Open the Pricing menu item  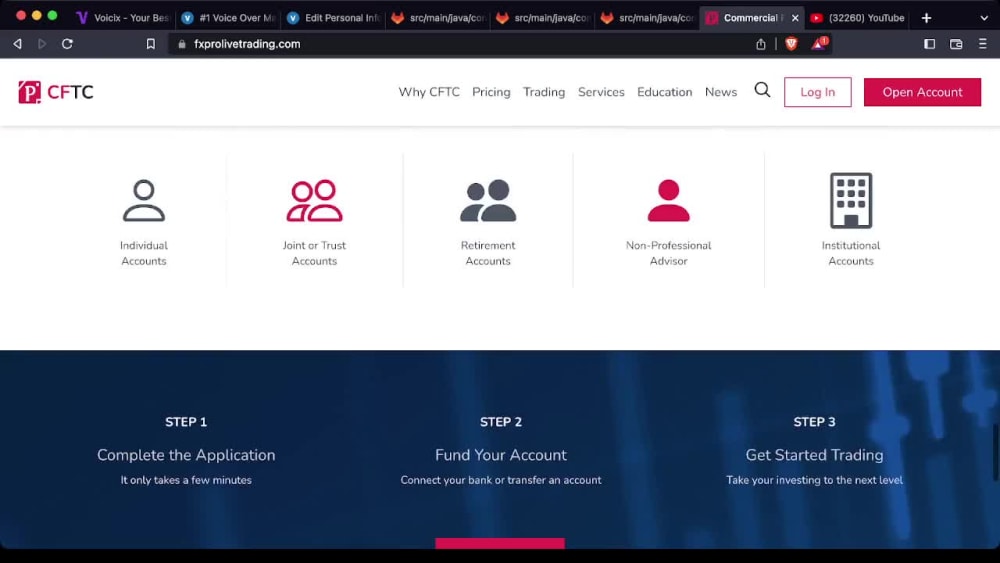pyautogui.click(x=491, y=92)
